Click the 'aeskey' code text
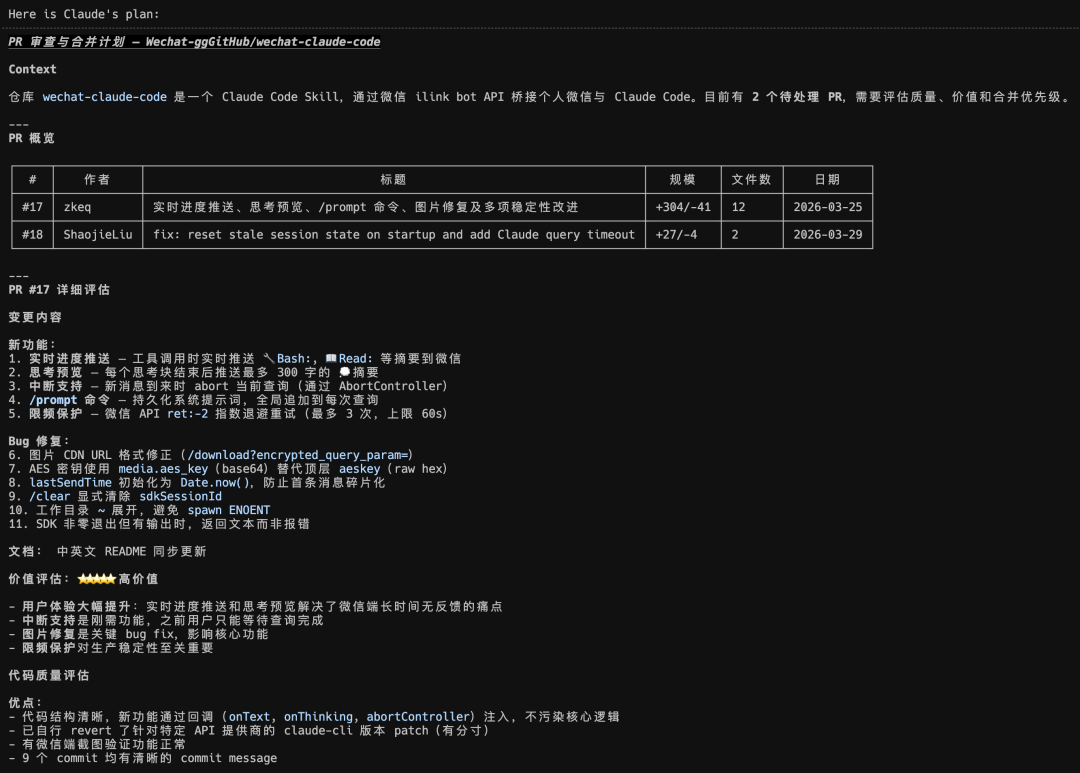This screenshot has width=1080, height=773. (360, 468)
